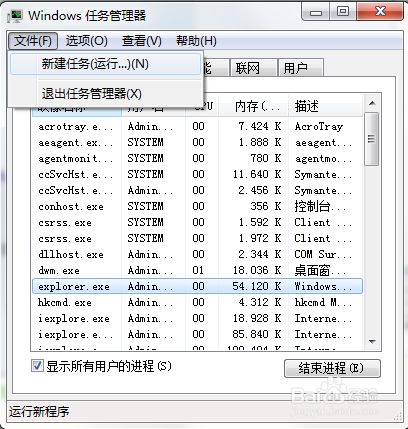Sort by the 内存 column header
Image resolution: width=408 pixels, height=429 pixels.
[x=253, y=106]
